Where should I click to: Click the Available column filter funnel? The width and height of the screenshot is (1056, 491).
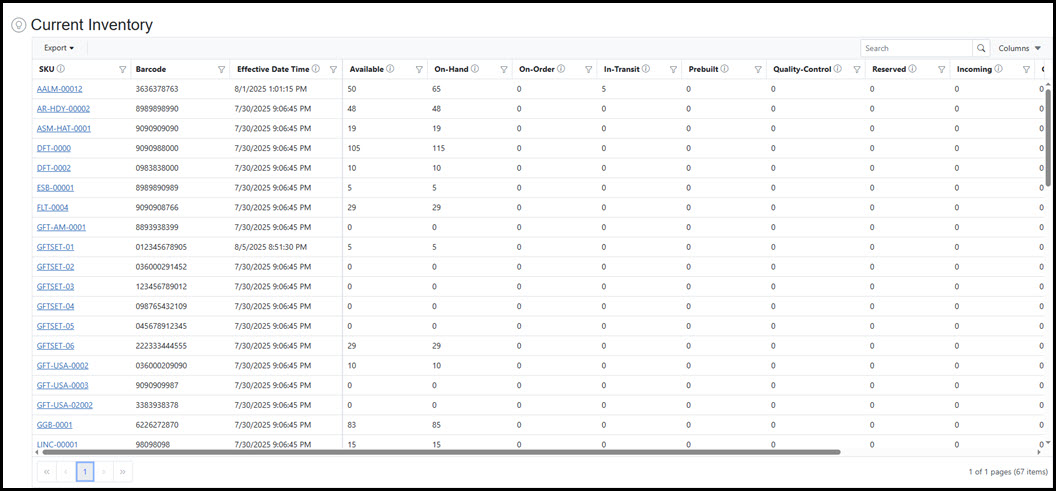[417, 70]
